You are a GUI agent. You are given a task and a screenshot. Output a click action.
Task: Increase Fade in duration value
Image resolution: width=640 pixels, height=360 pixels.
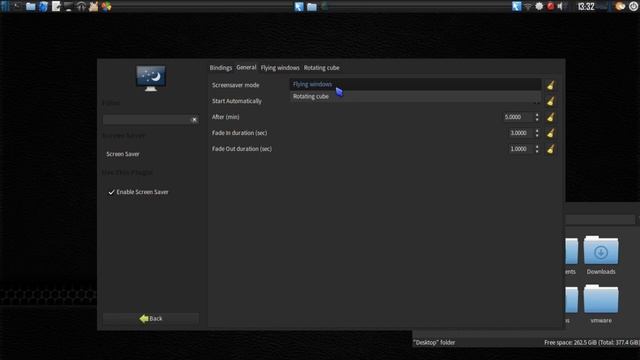tap(537, 131)
